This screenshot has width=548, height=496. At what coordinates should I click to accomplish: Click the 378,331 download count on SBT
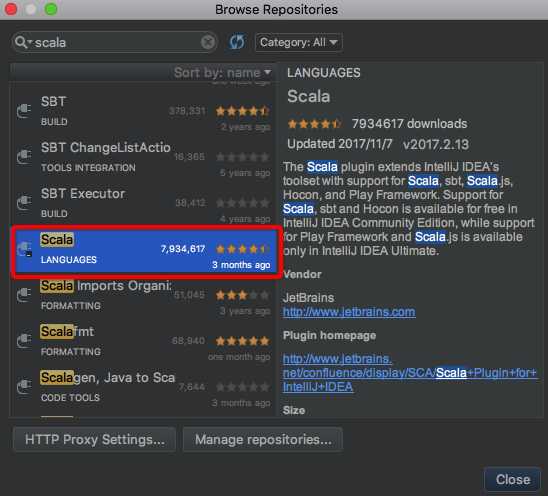point(187,111)
